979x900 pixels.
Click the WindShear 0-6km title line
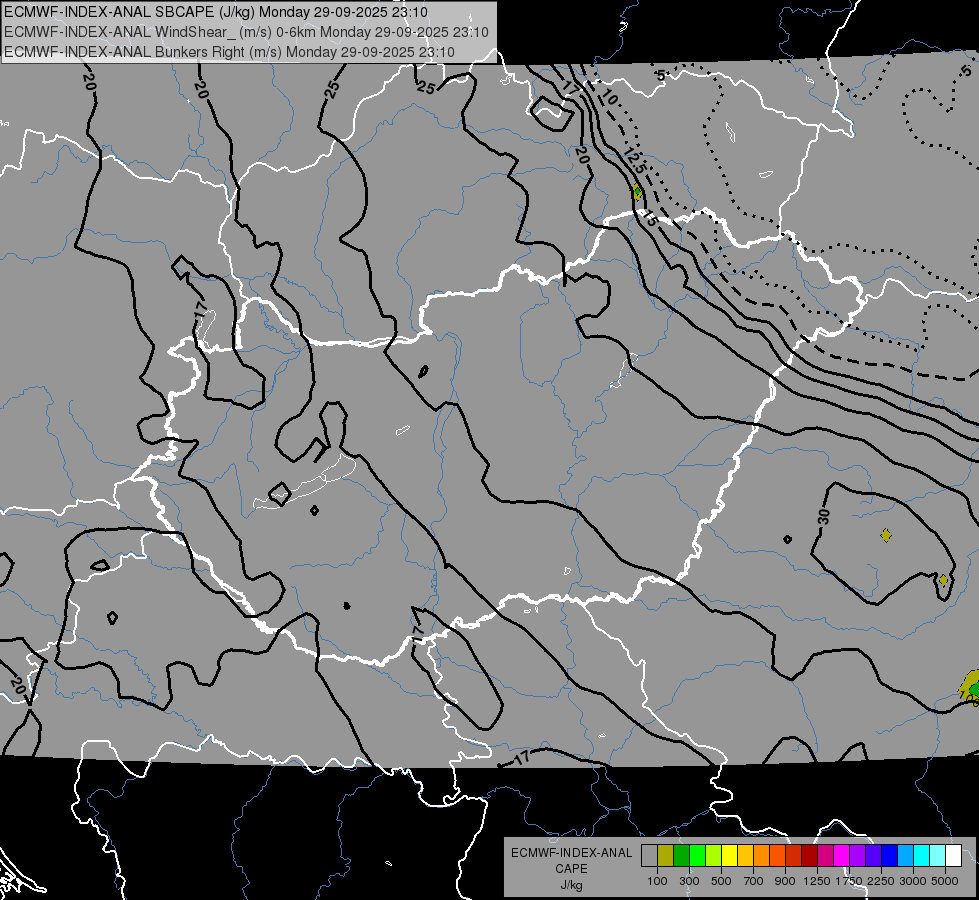(246, 32)
